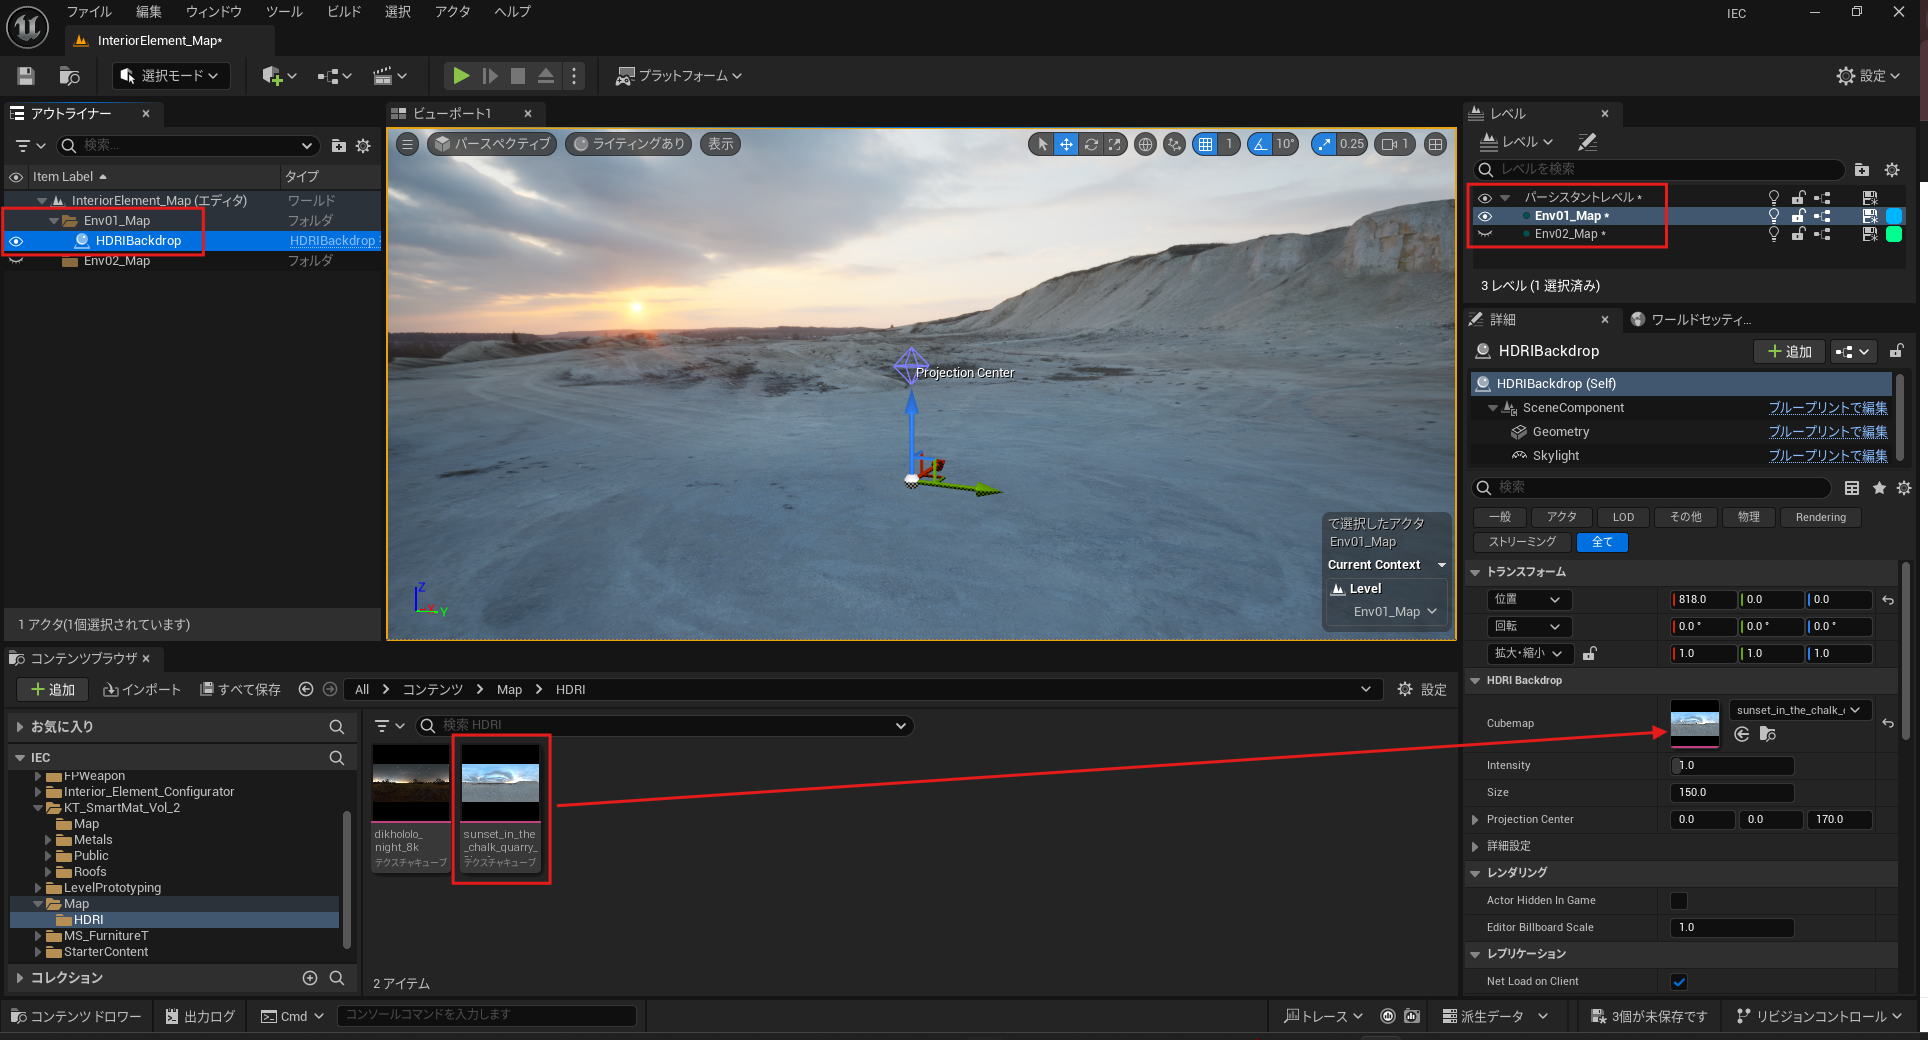This screenshot has width=1928, height=1040.
Task: Open the Cubemap asset dropdown
Action: [1799, 710]
